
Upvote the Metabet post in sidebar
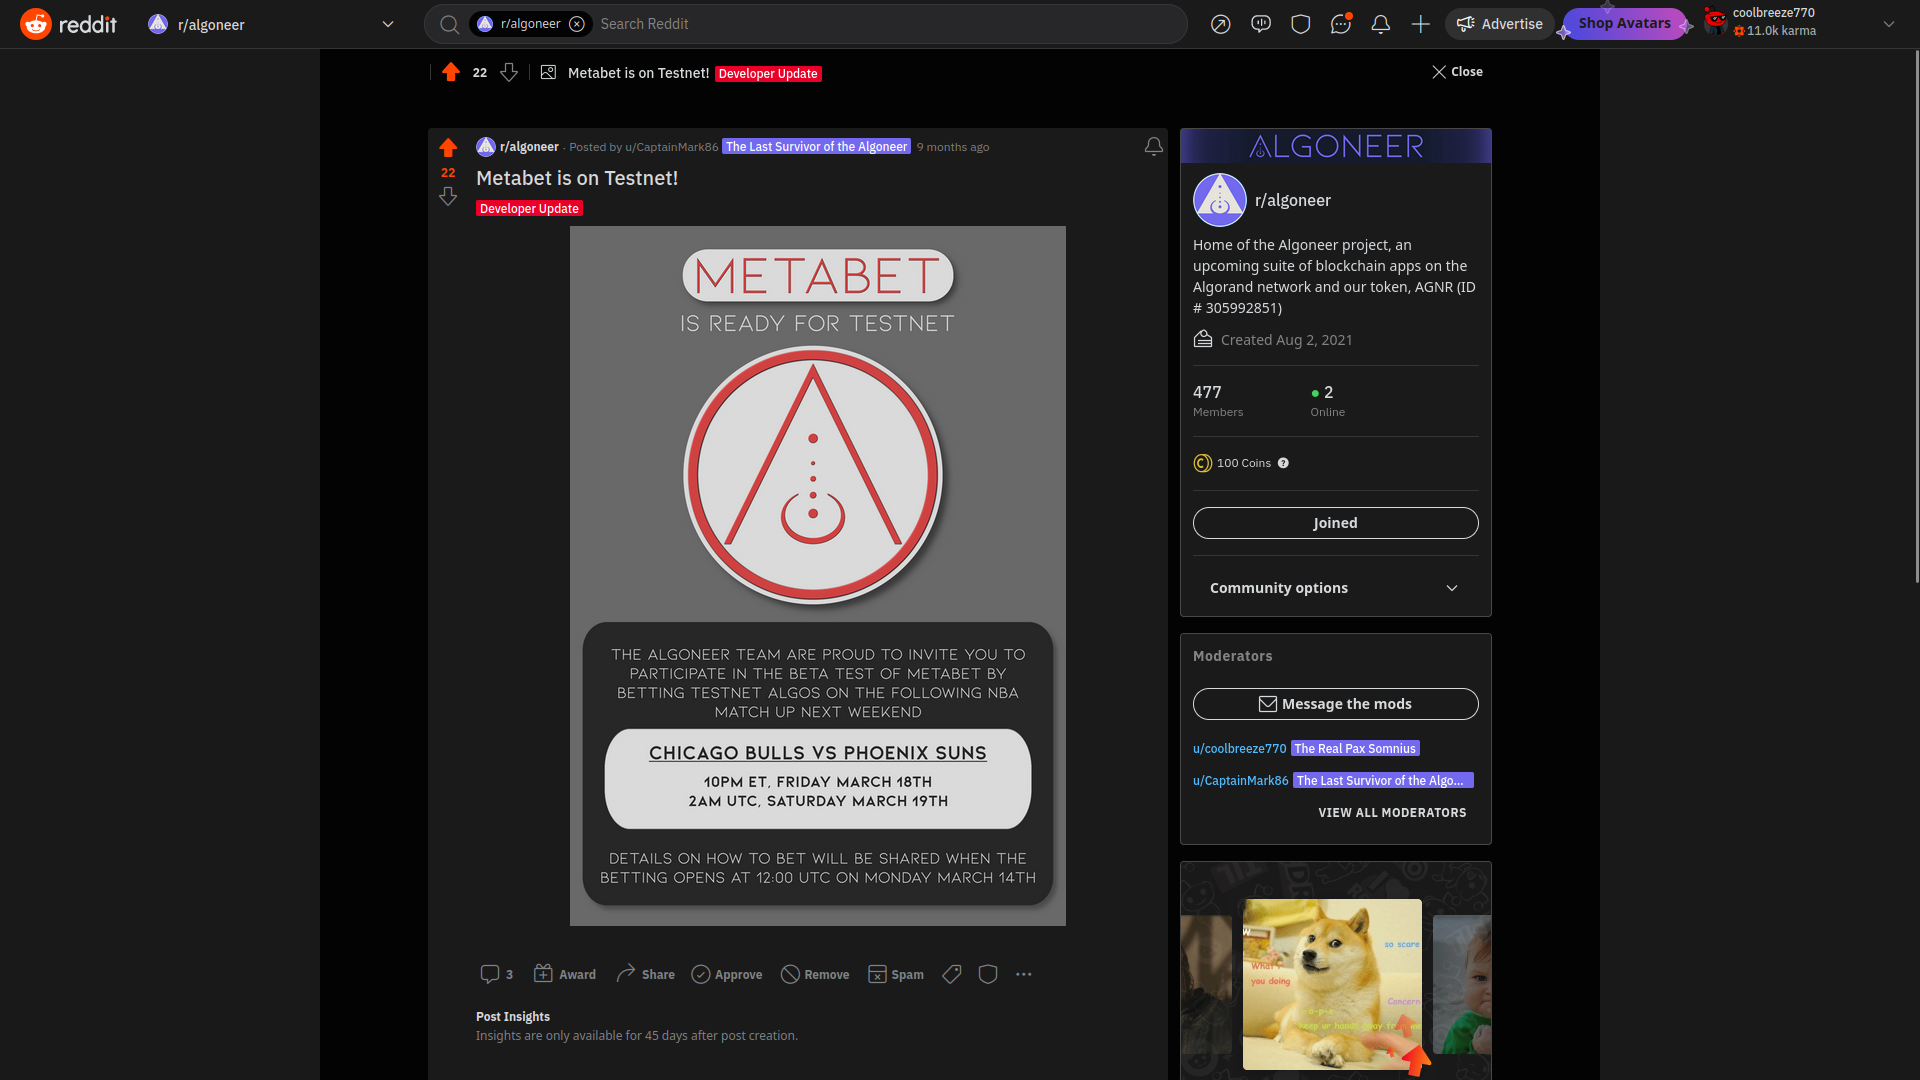448,148
